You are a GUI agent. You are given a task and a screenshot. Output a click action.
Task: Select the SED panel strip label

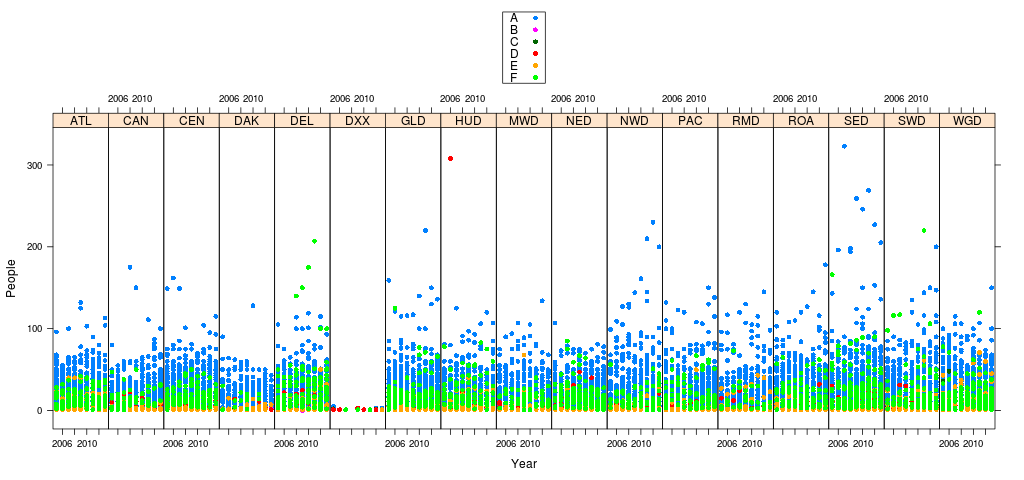point(856,121)
